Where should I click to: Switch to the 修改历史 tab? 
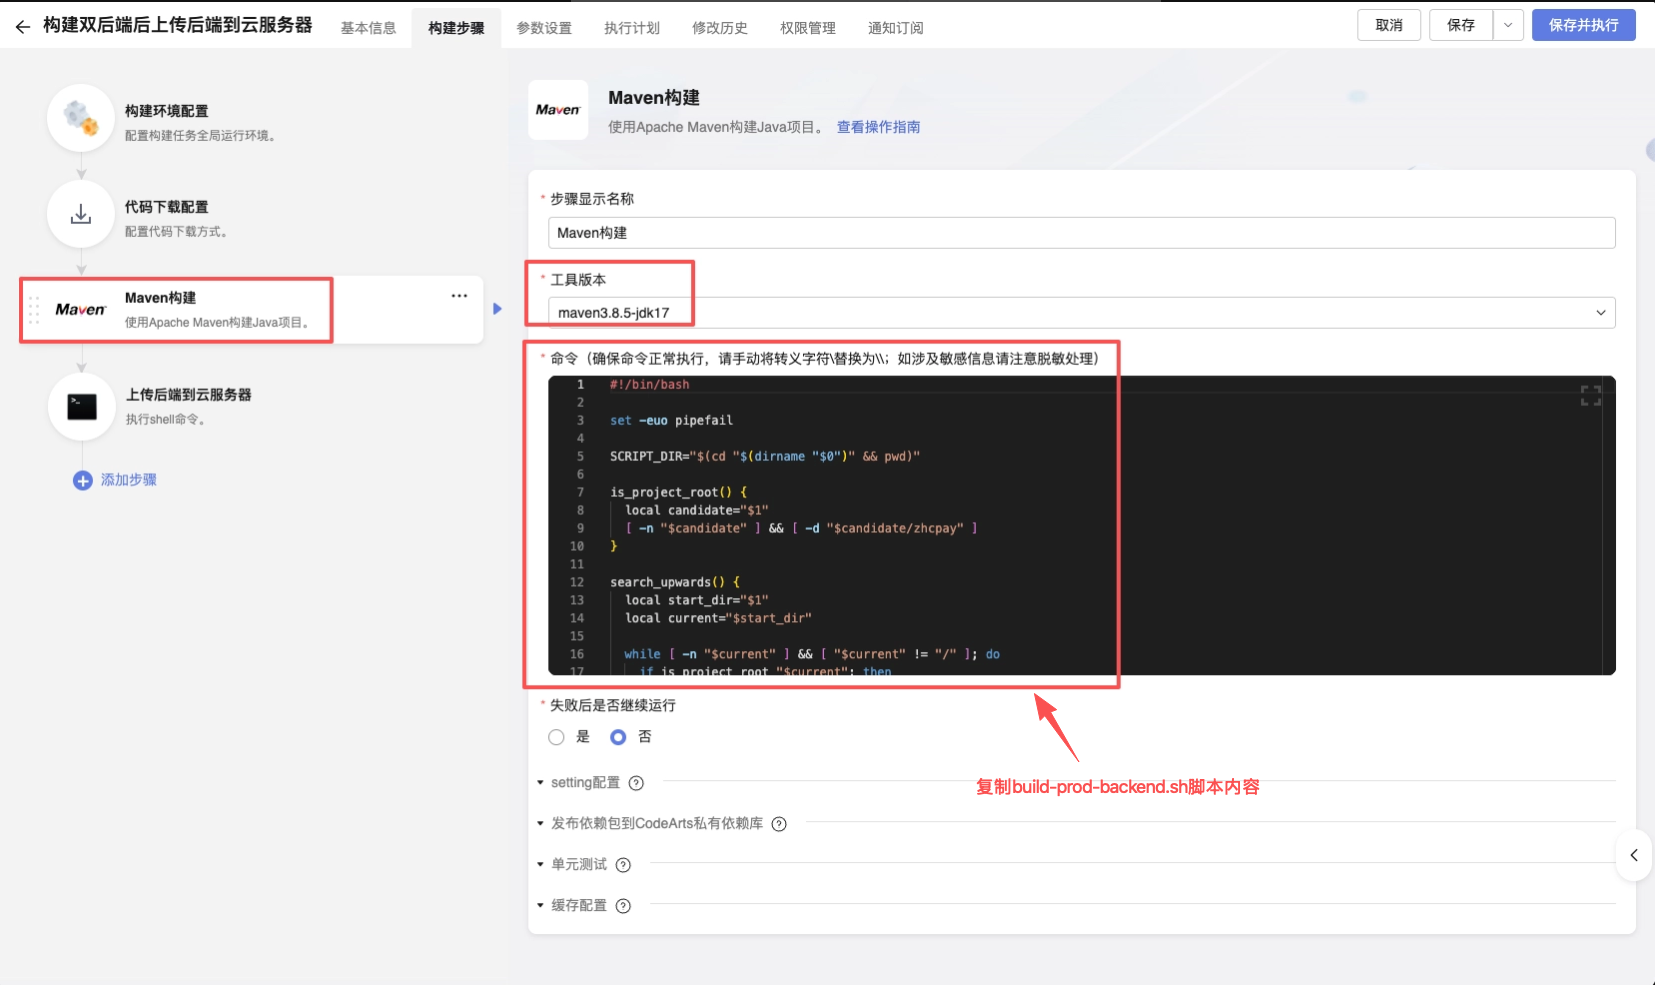click(720, 28)
